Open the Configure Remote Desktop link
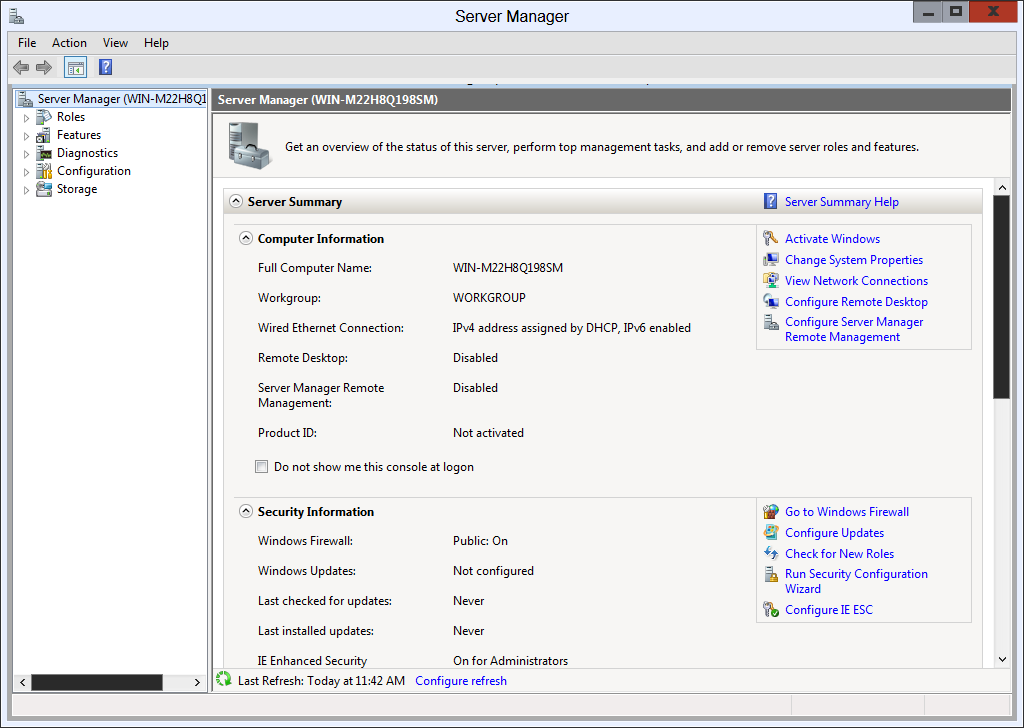This screenshot has width=1024, height=728. pyautogui.click(x=856, y=302)
